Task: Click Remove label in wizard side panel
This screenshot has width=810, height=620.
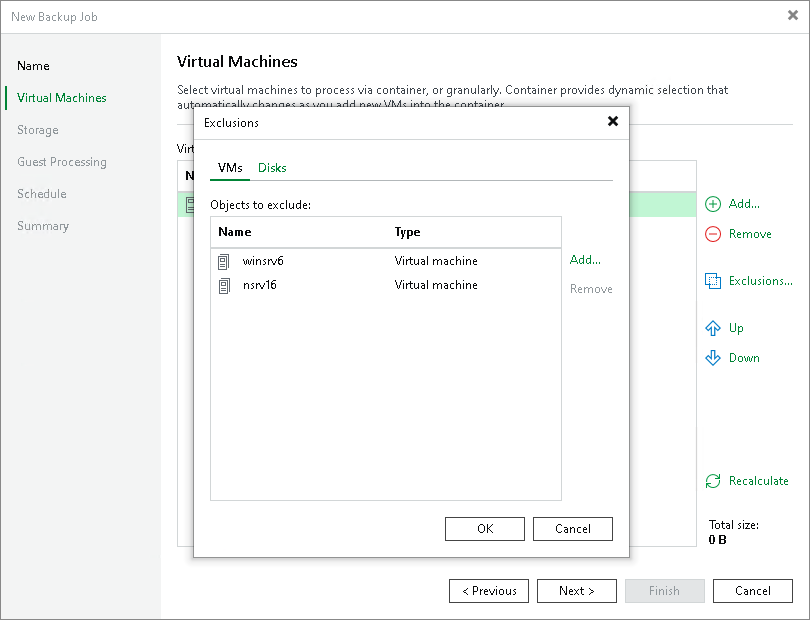Action: coord(751,234)
